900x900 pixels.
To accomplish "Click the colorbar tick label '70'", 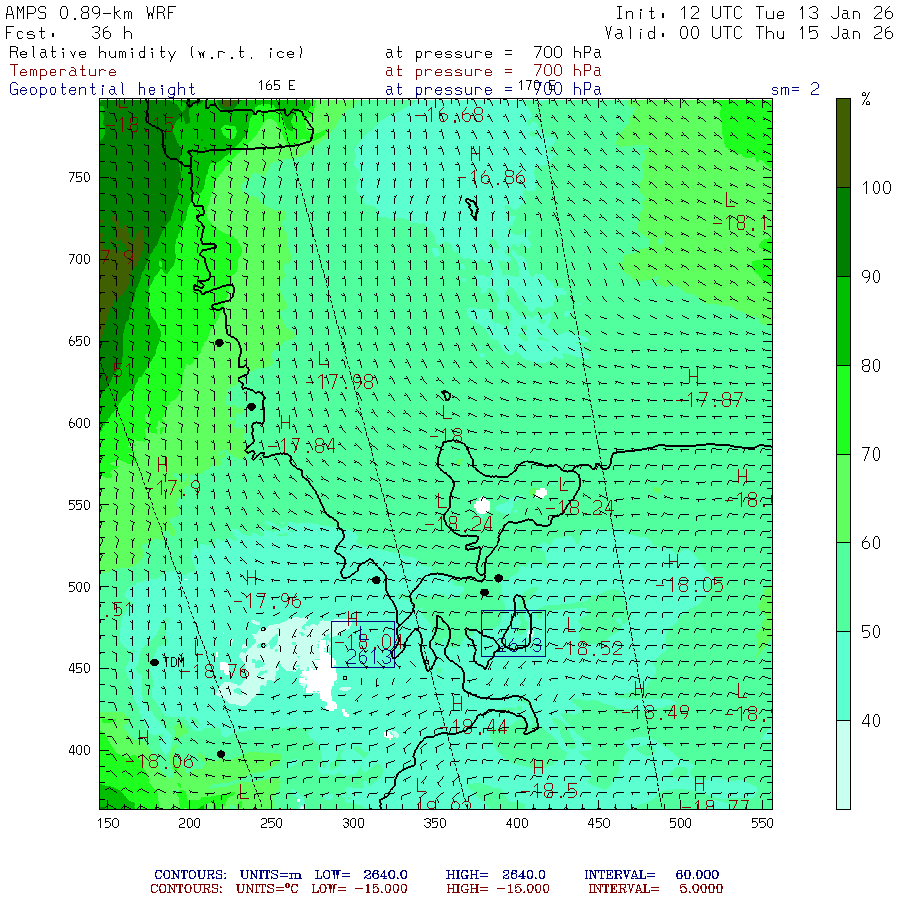I will (x=871, y=455).
